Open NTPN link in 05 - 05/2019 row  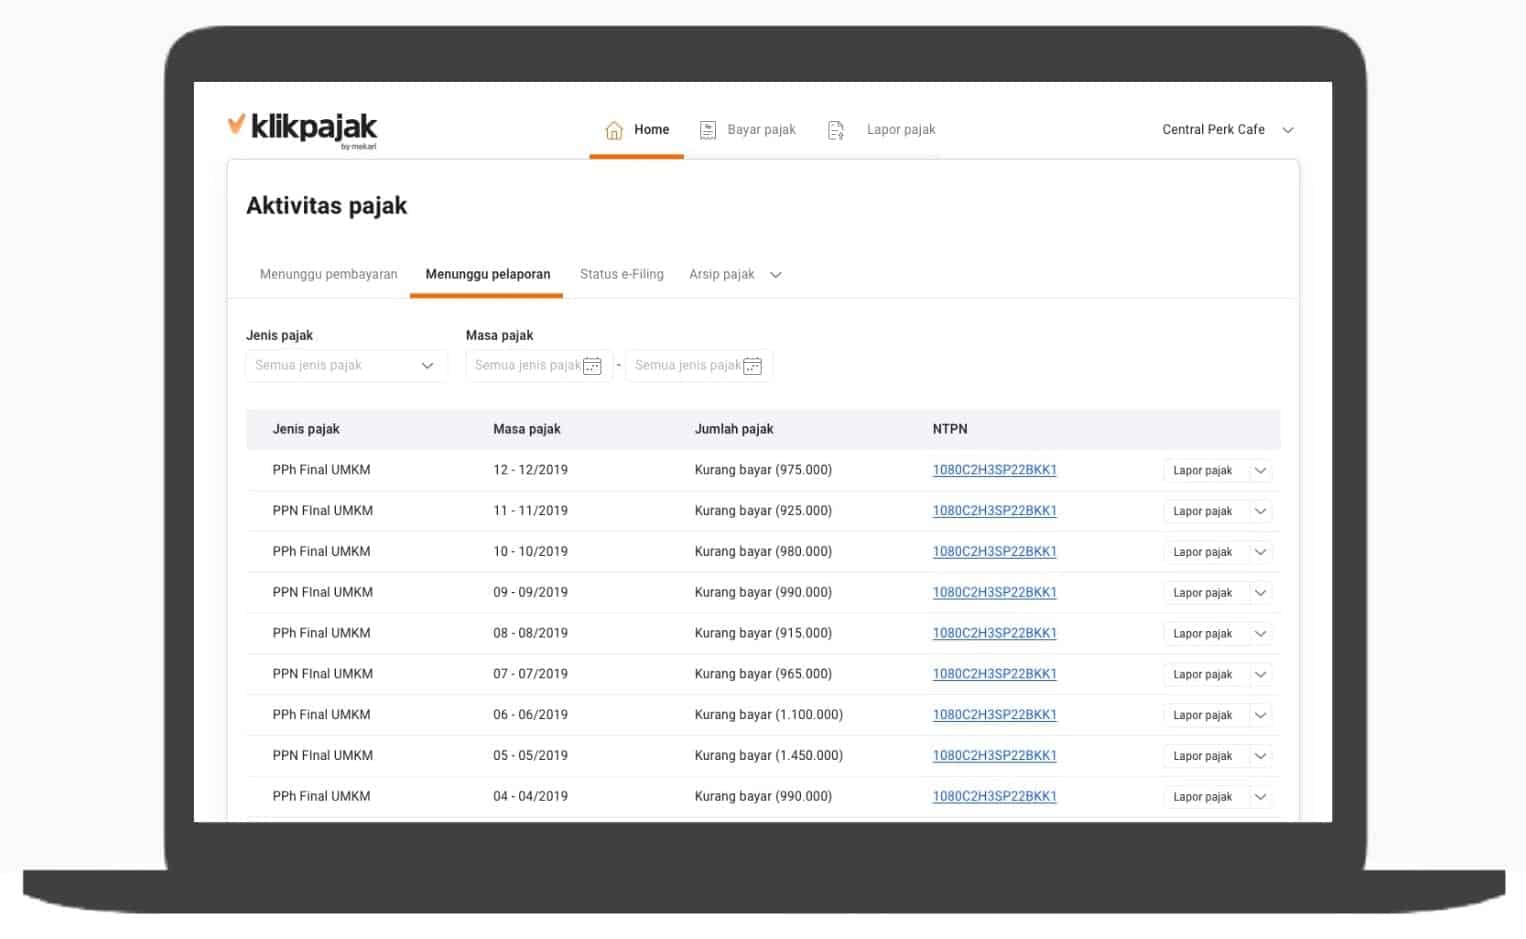coord(995,756)
